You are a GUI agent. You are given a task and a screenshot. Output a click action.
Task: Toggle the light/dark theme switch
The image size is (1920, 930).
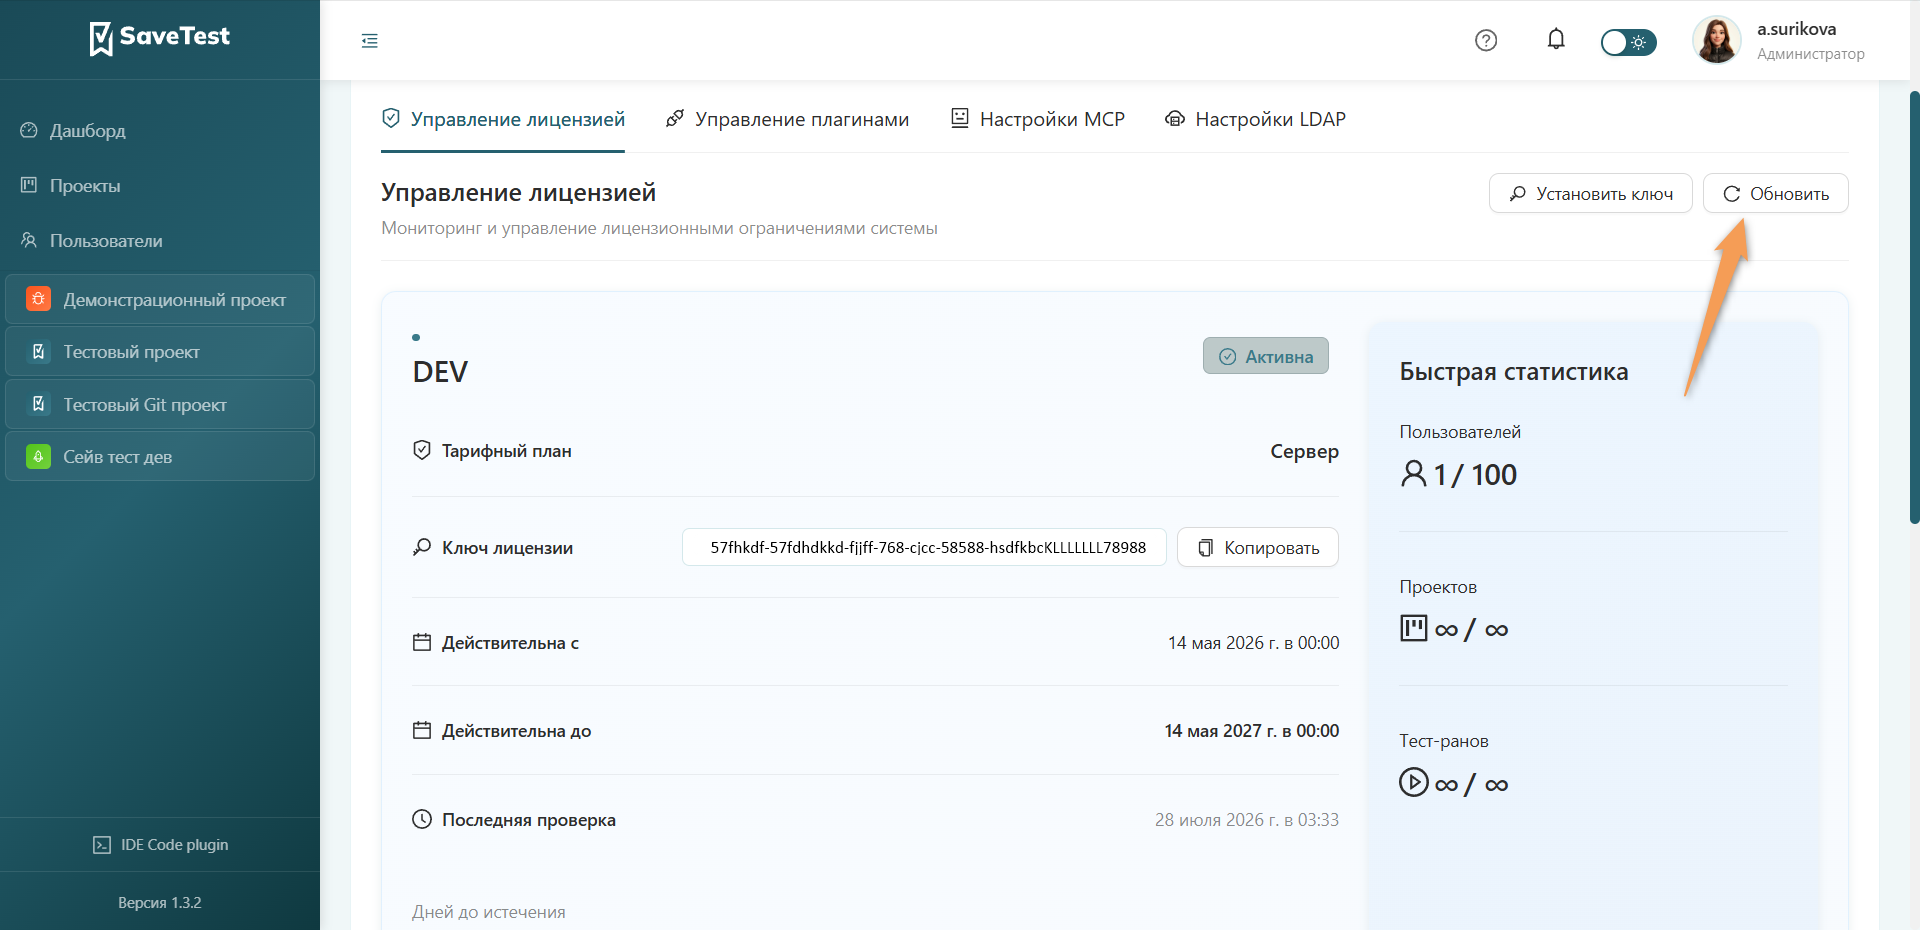[x=1628, y=42]
